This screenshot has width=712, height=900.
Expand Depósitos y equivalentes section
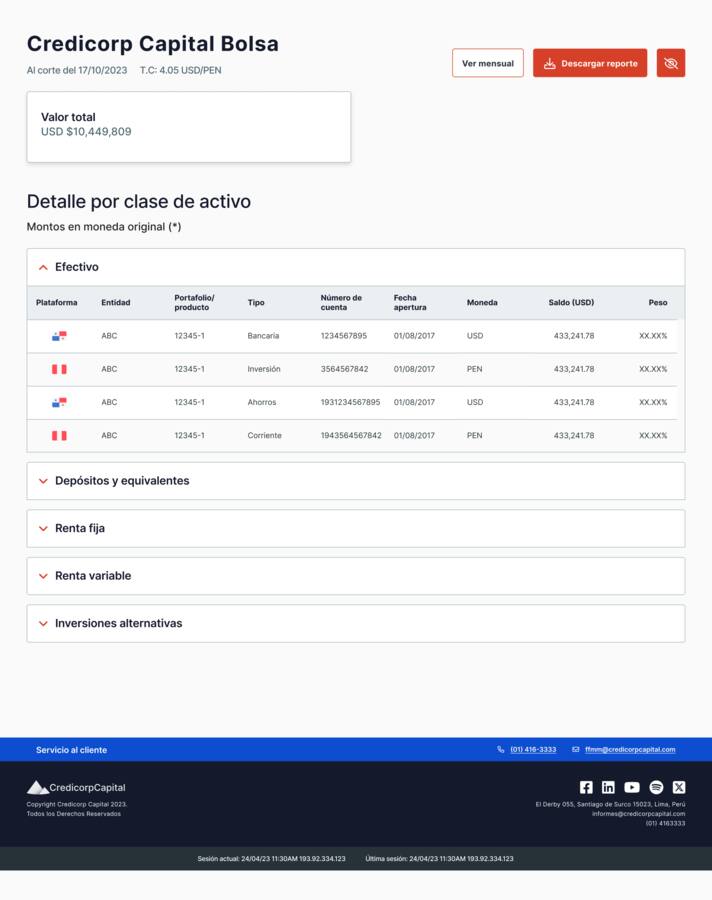[355, 481]
